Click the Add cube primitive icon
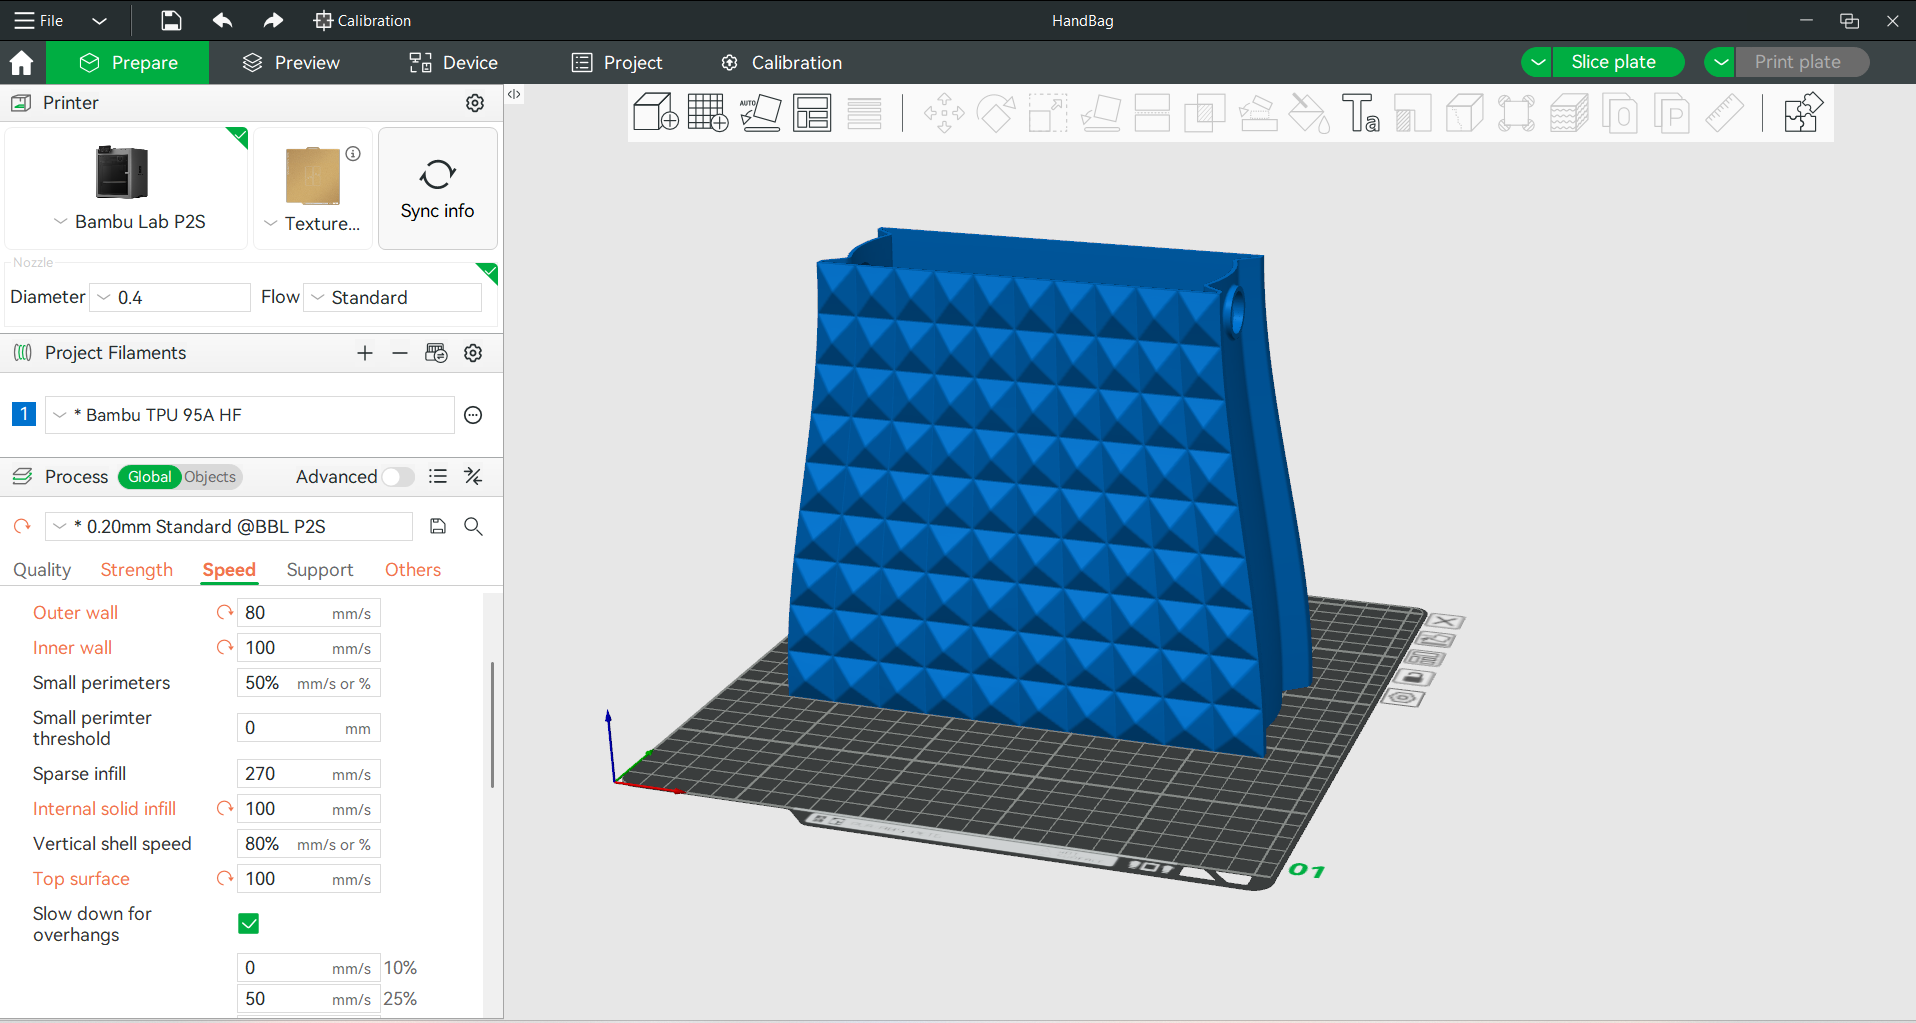Image resolution: width=1916 pixels, height=1023 pixels. 656,113
